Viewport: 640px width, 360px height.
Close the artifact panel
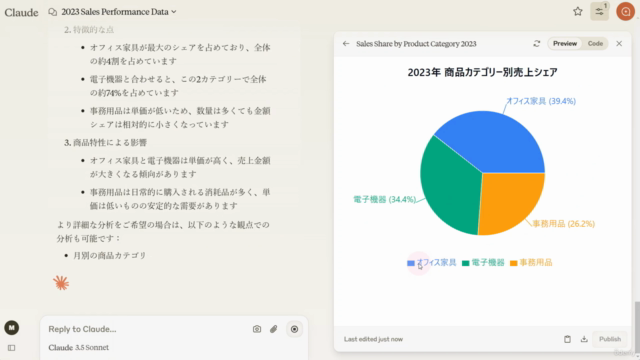(x=619, y=44)
